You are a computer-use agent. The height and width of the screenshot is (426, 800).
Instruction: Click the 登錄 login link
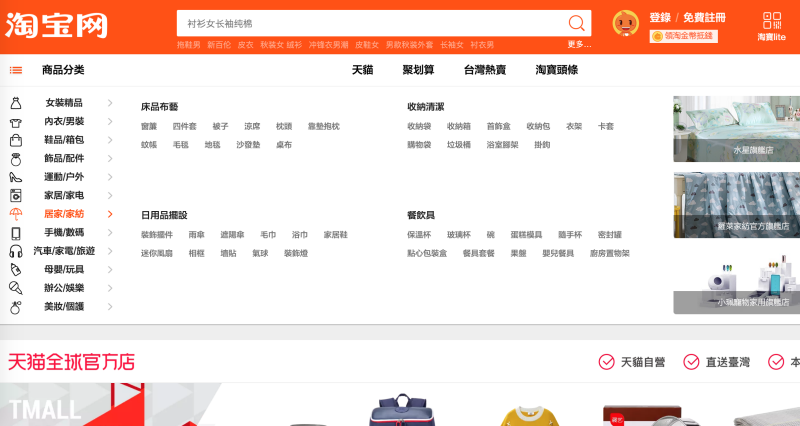[x=660, y=18]
